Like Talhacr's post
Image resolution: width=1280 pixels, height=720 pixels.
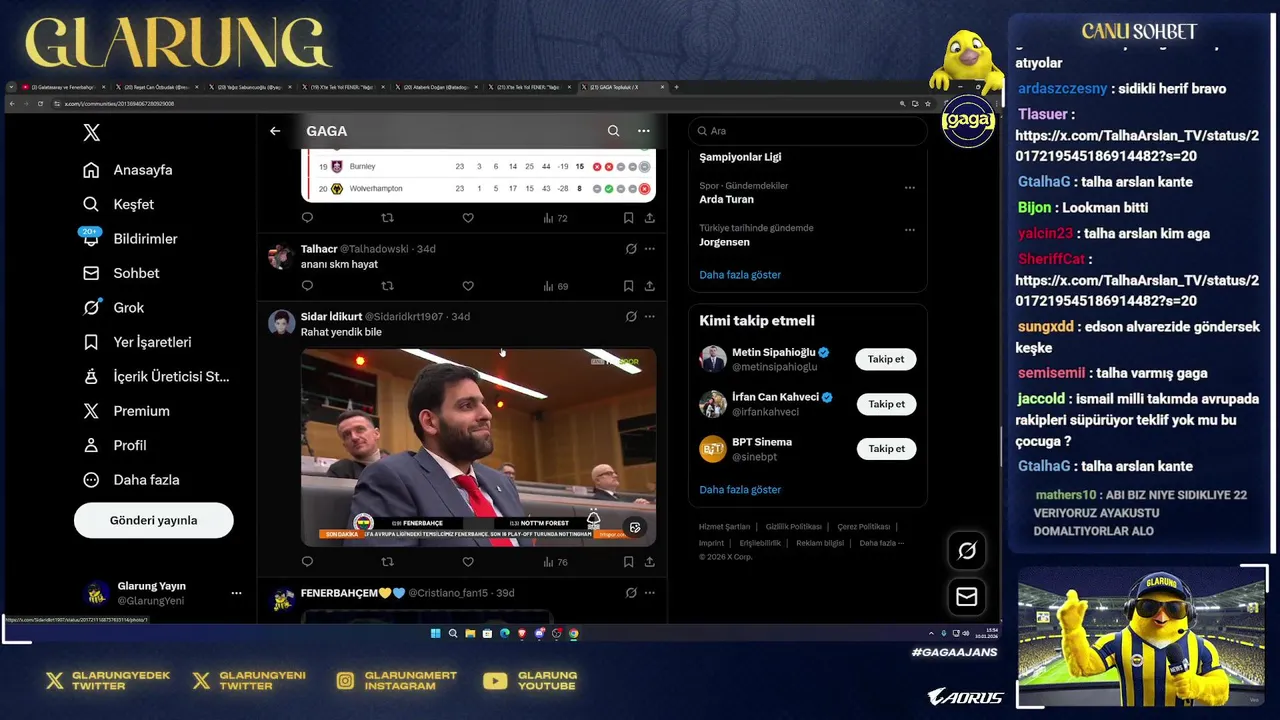tap(467, 286)
